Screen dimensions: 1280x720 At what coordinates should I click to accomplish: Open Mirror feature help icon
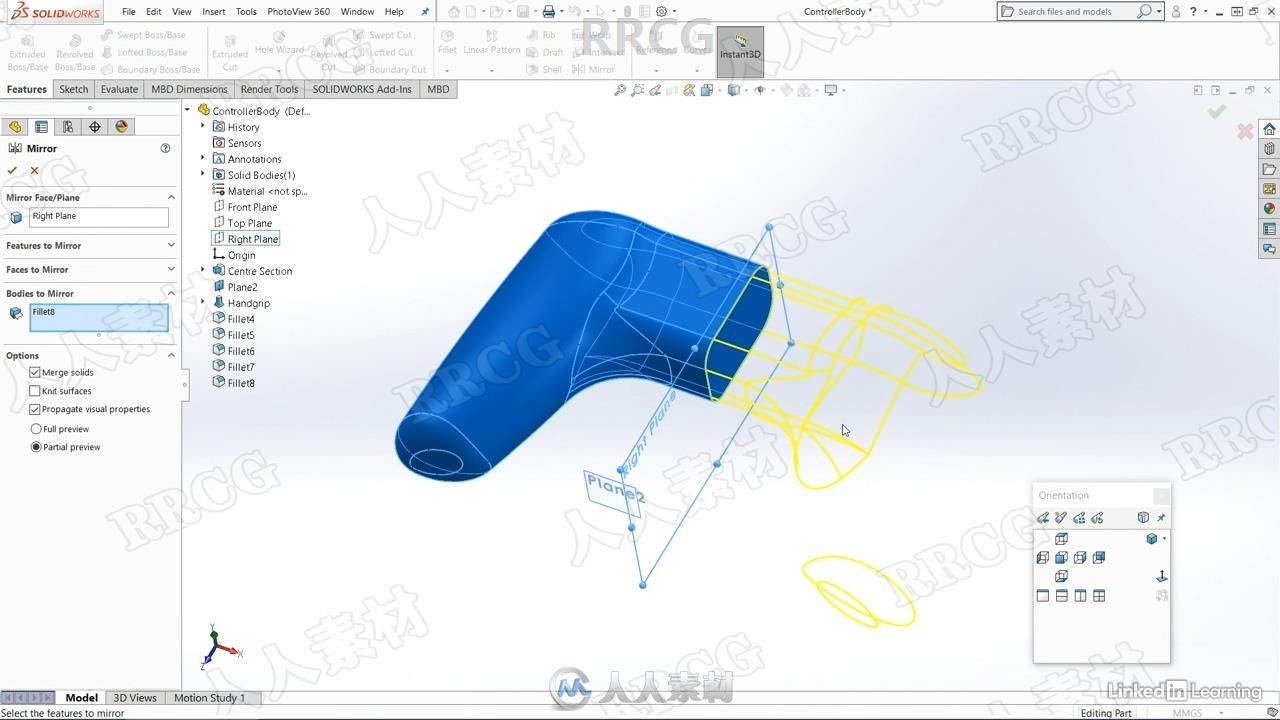click(166, 148)
